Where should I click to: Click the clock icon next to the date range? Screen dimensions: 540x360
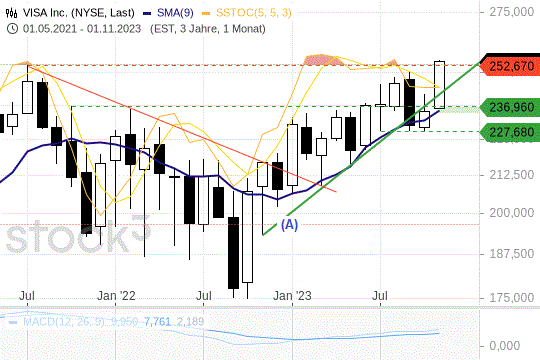(12, 29)
